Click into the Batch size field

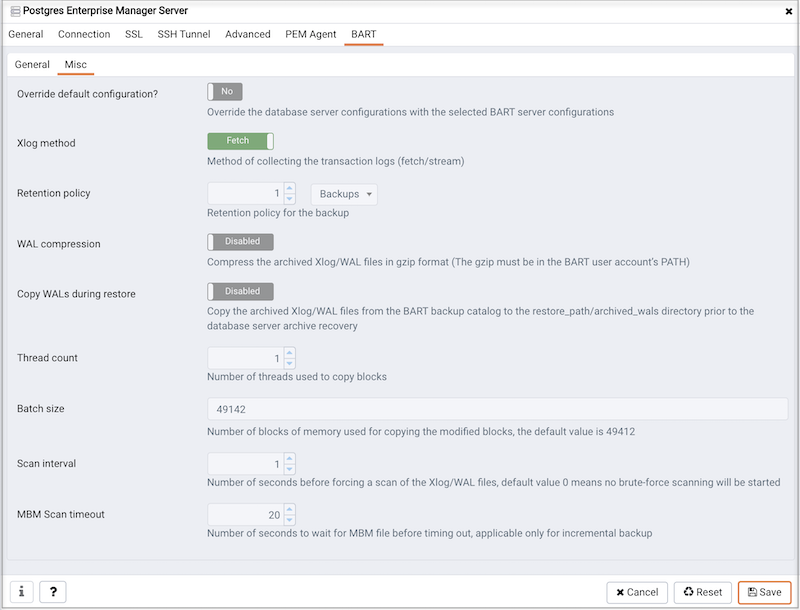(497, 409)
